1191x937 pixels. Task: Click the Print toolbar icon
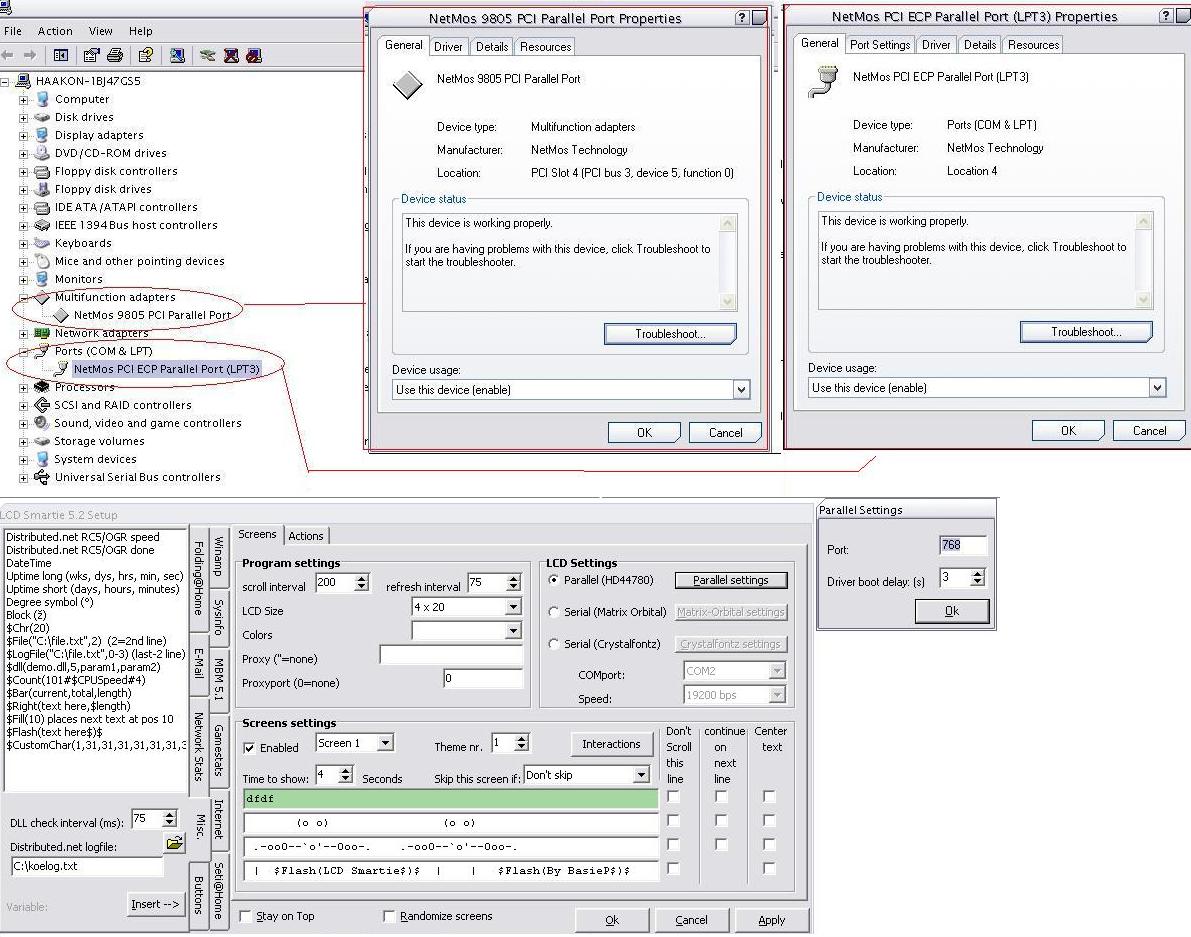[114, 55]
